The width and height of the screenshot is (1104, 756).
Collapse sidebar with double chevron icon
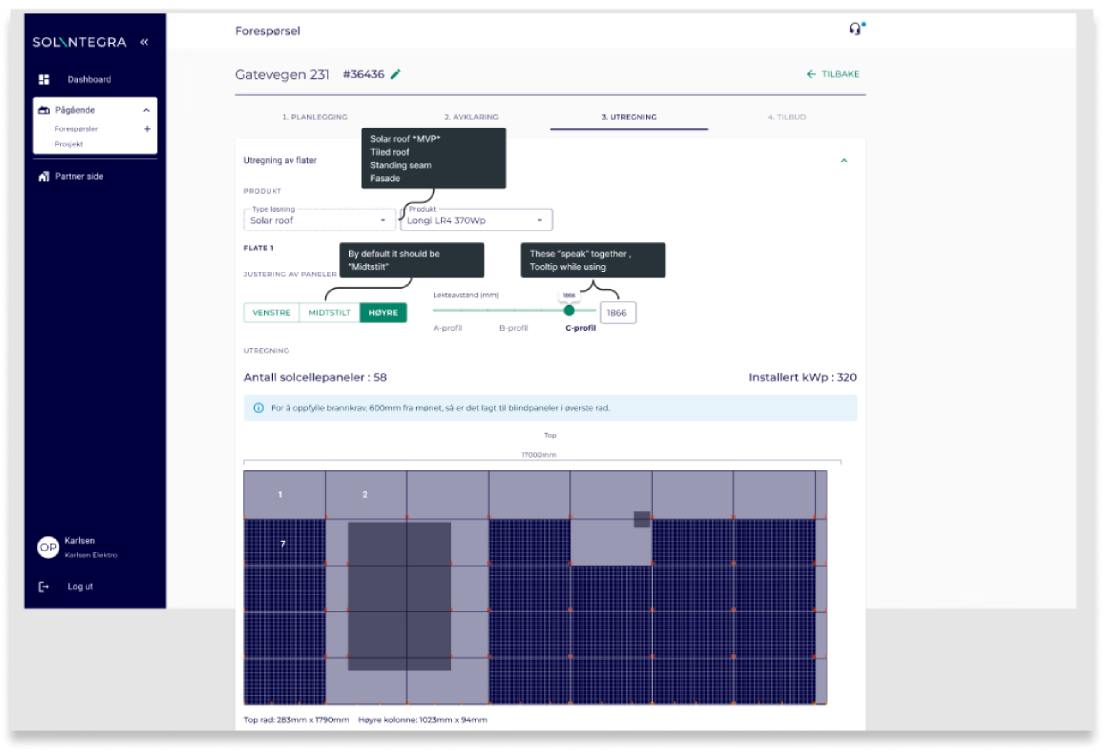coord(144,42)
